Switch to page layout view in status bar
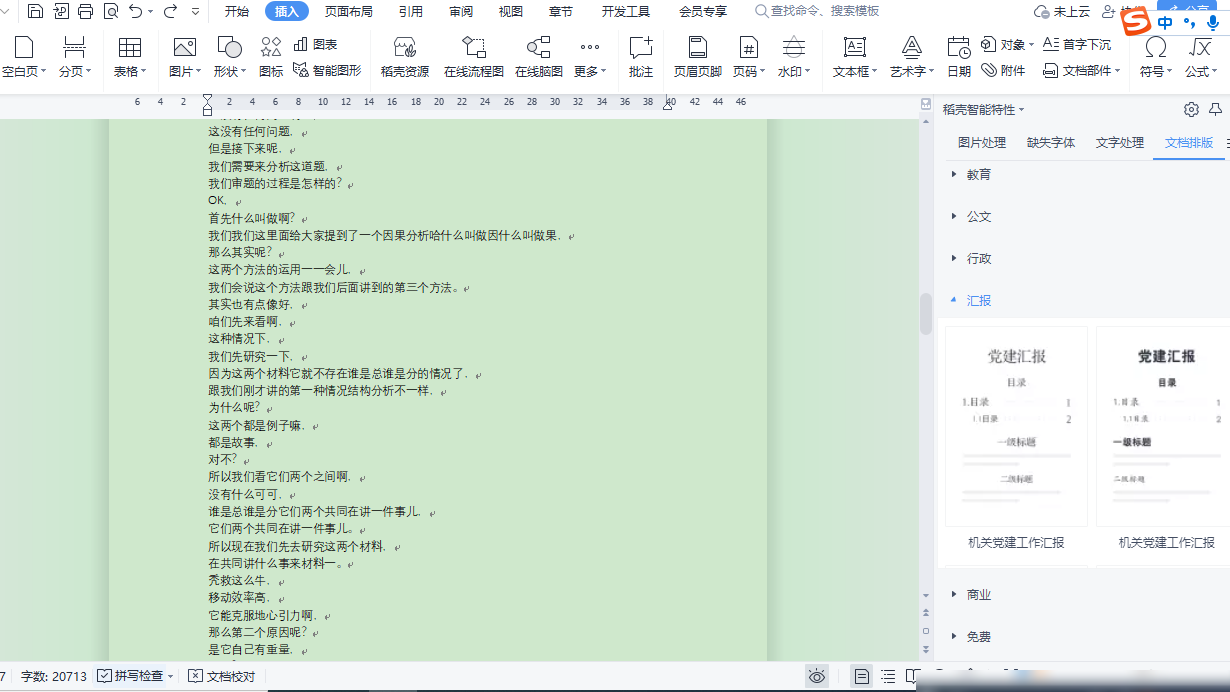Viewport: 1230px width, 692px height. click(862, 677)
